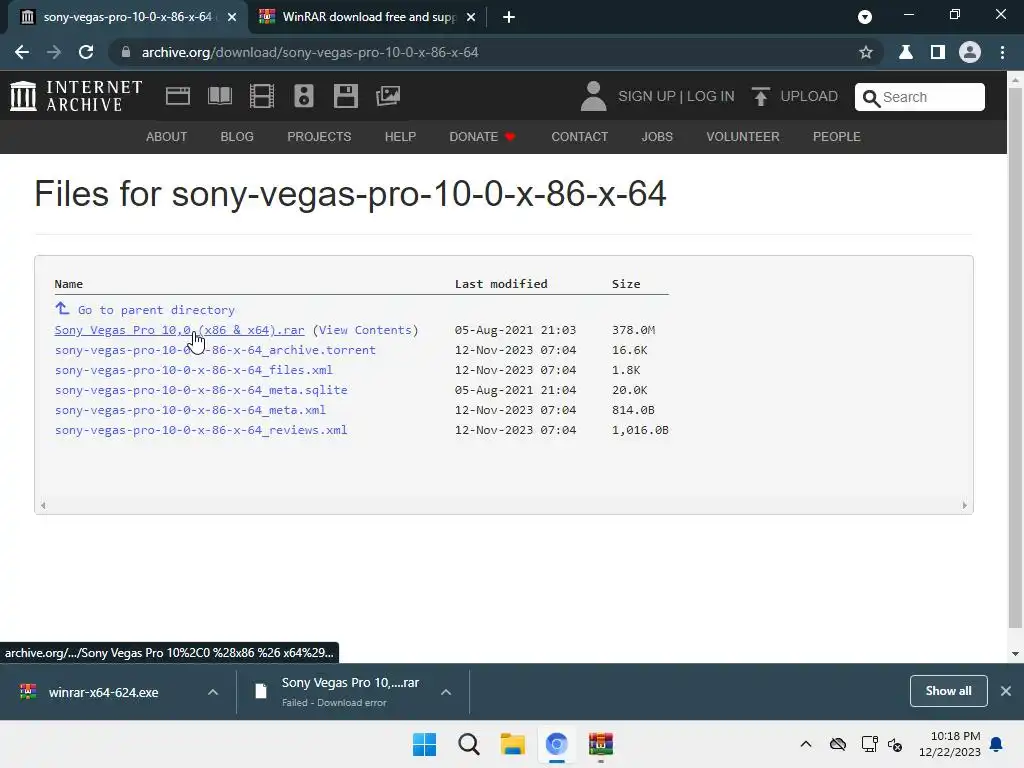Download Sony Vegas Pro 10,0 rar file
Screen dimensions: 1024x768
180,330
